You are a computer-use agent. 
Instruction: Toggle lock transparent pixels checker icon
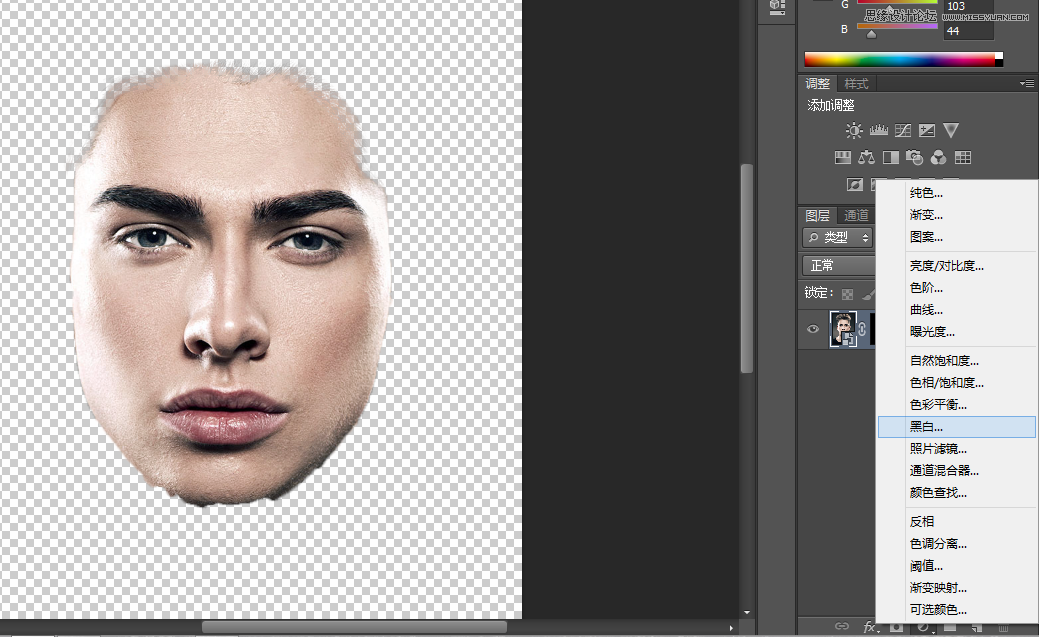pos(848,294)
